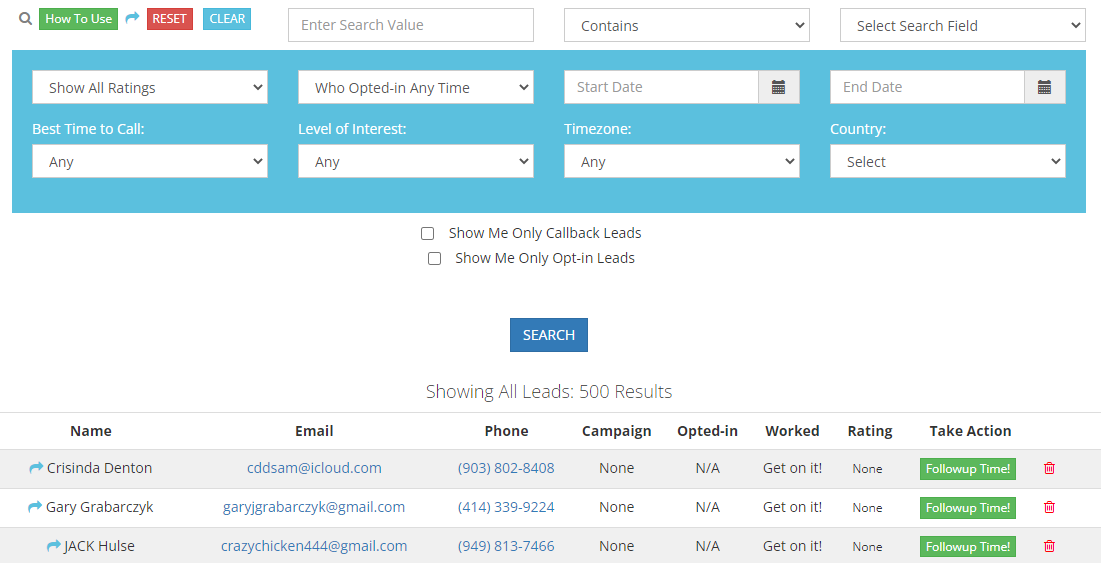Click the name JACK Hulse
The width and height of the screenshot is (1101, 563).
99,545
